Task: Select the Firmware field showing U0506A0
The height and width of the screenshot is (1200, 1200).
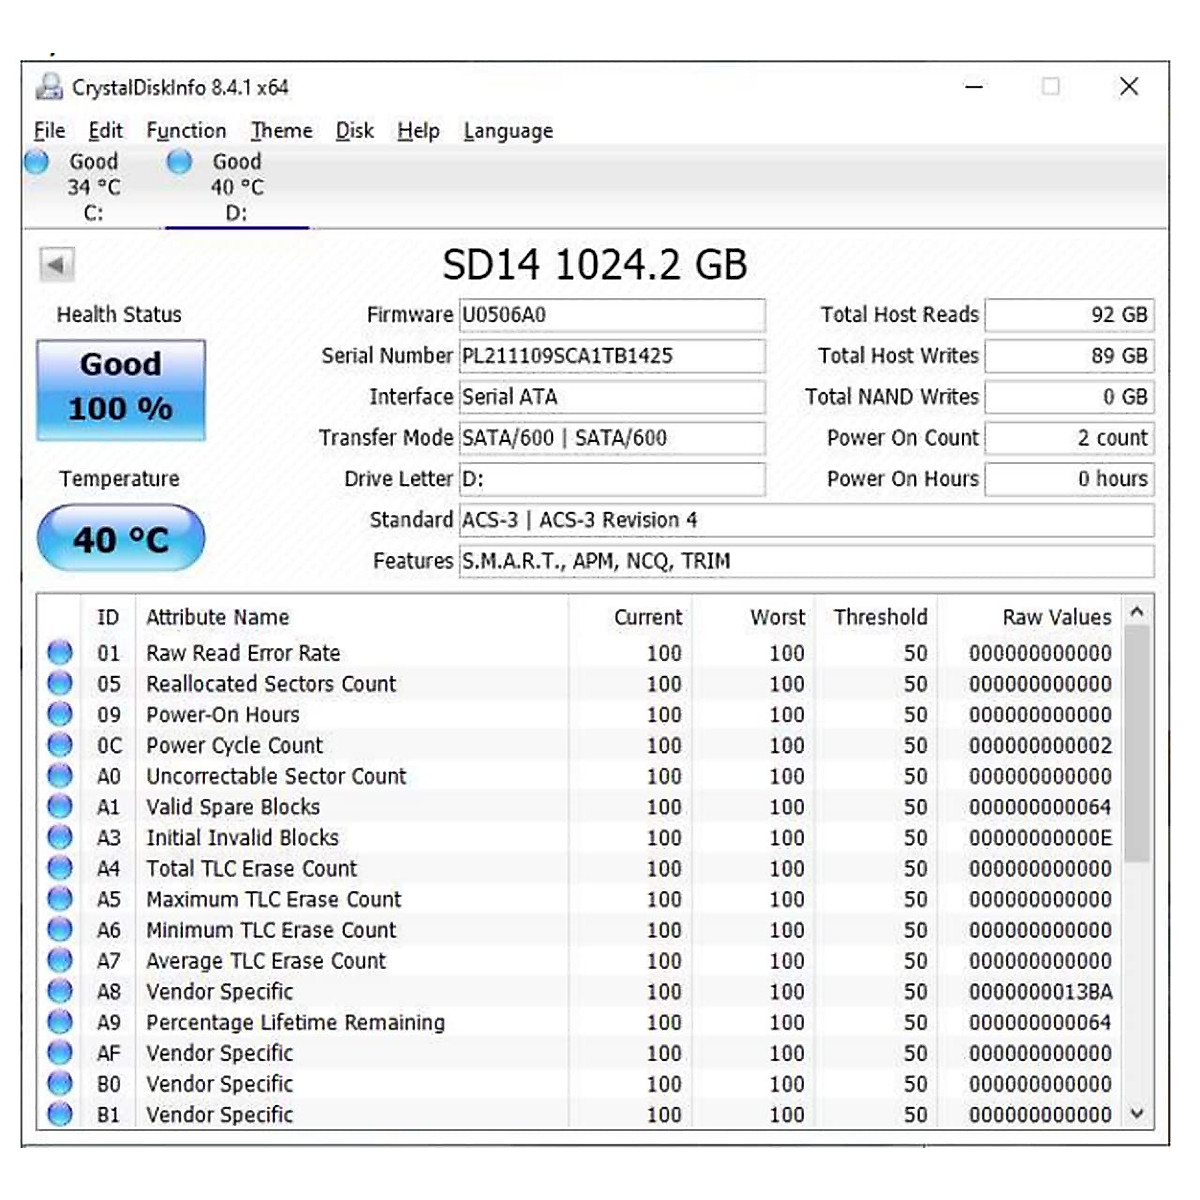Action: 610,315
